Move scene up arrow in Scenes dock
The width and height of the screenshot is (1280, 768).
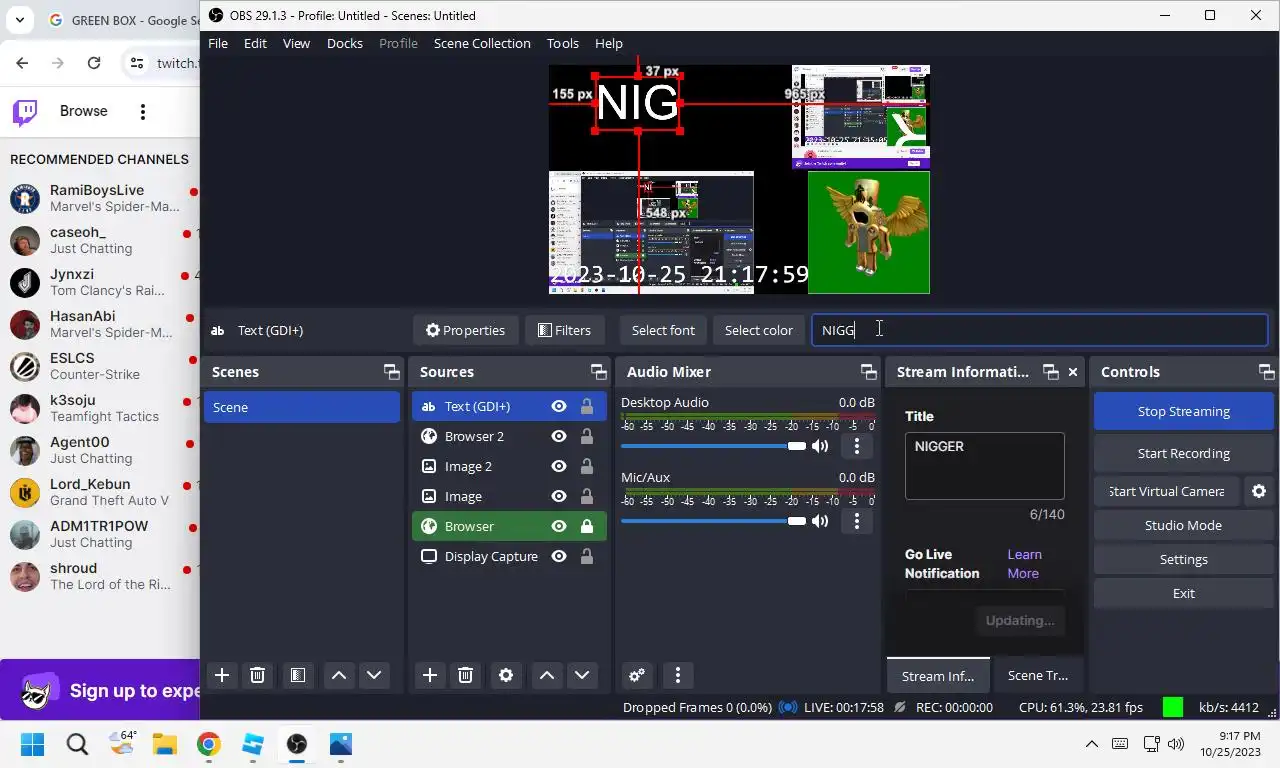coord(339,675)
